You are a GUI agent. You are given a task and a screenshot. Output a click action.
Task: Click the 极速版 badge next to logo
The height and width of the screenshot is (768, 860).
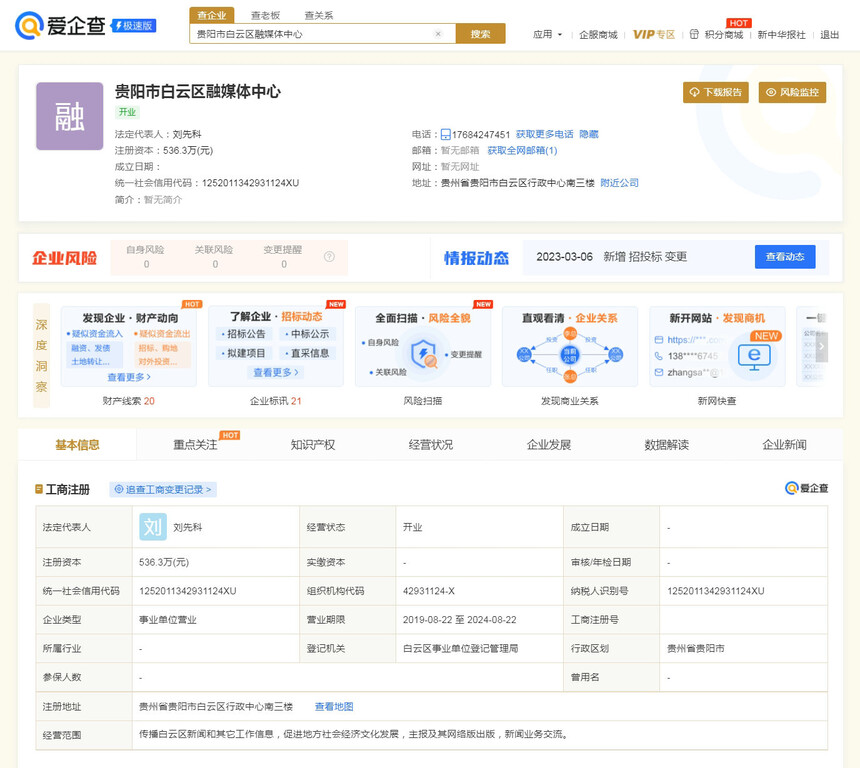(134, 26)
